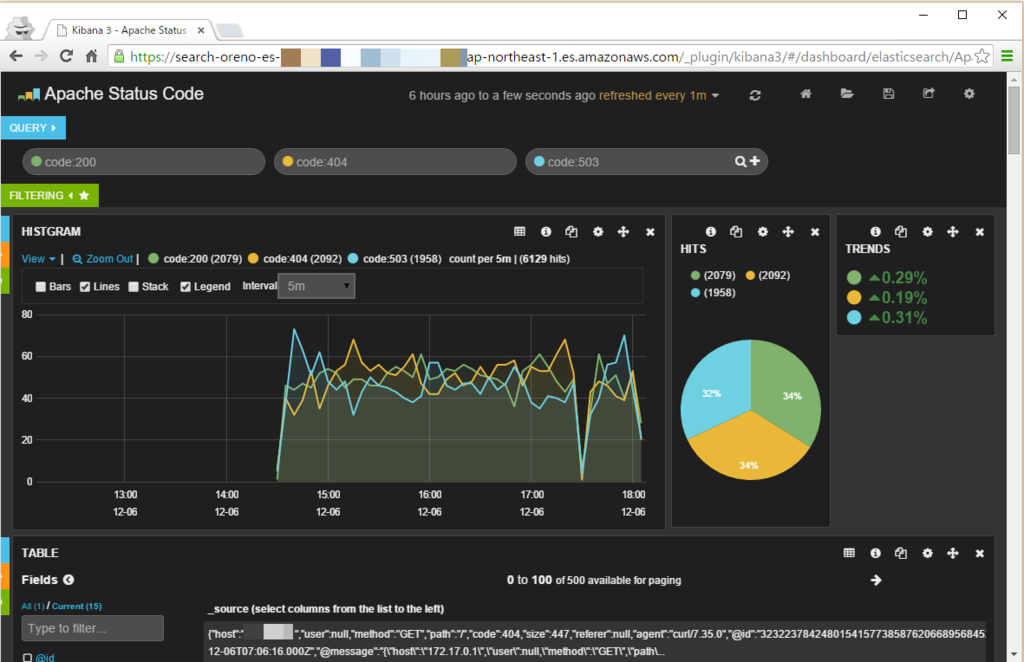Open the Table panel spy table icon

pos(849,553)
